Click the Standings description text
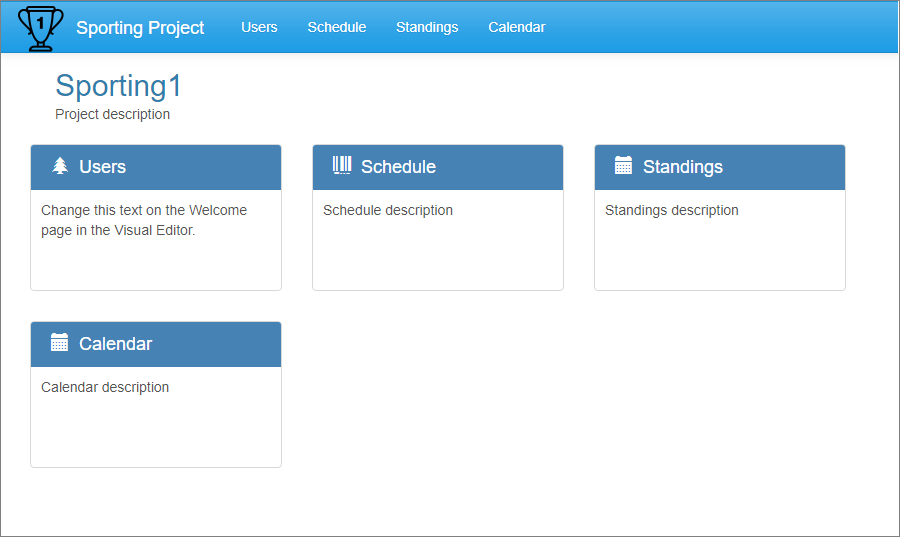The height and width of the screenshot is (537, 900). coord(672,210)
